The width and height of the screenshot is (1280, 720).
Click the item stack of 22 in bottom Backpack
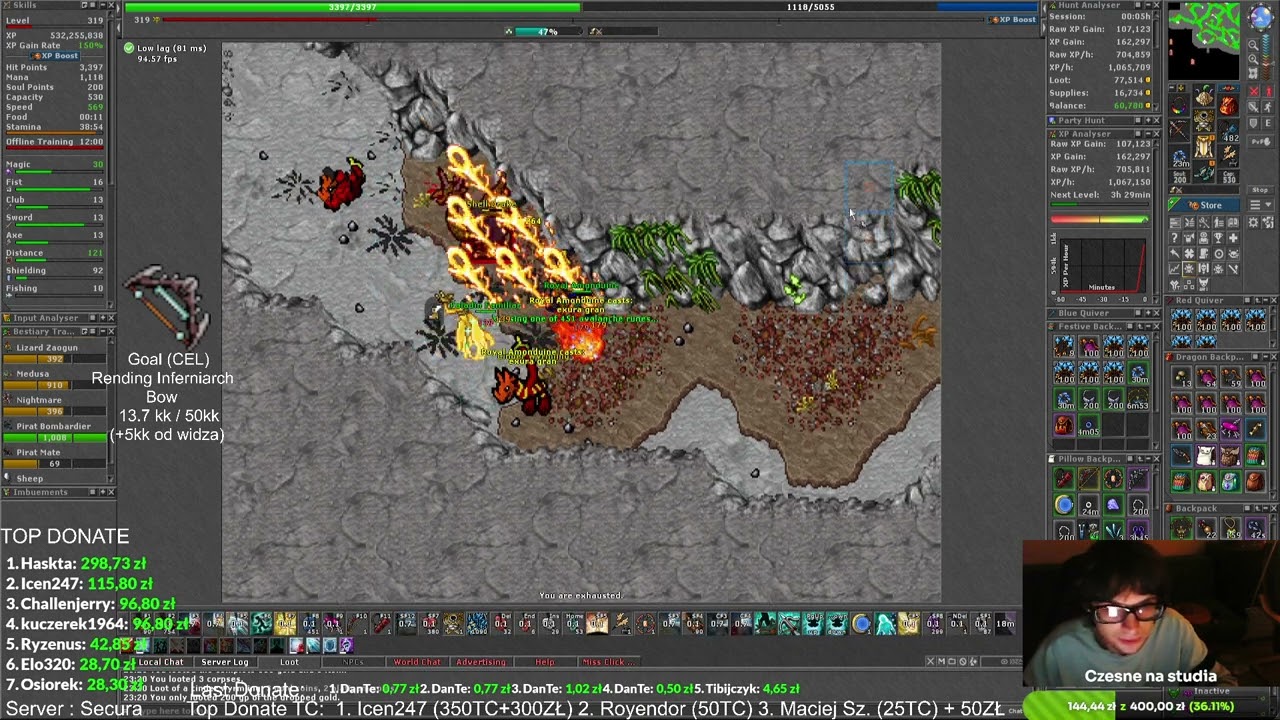click(x=1206, y=528)
